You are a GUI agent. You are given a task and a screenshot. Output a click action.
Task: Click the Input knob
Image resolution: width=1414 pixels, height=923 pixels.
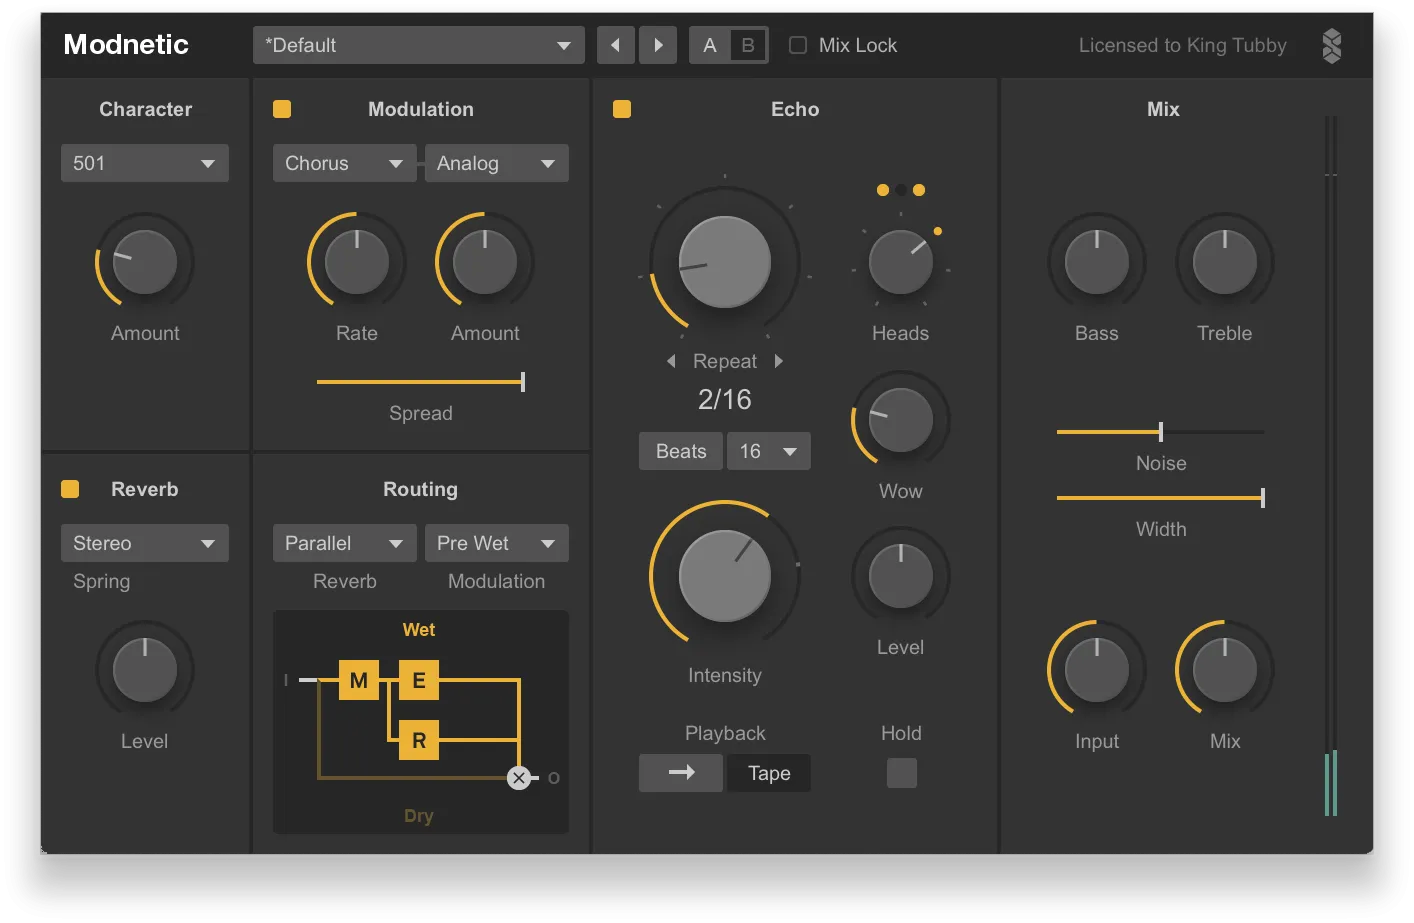click(x=1097, y=670)
